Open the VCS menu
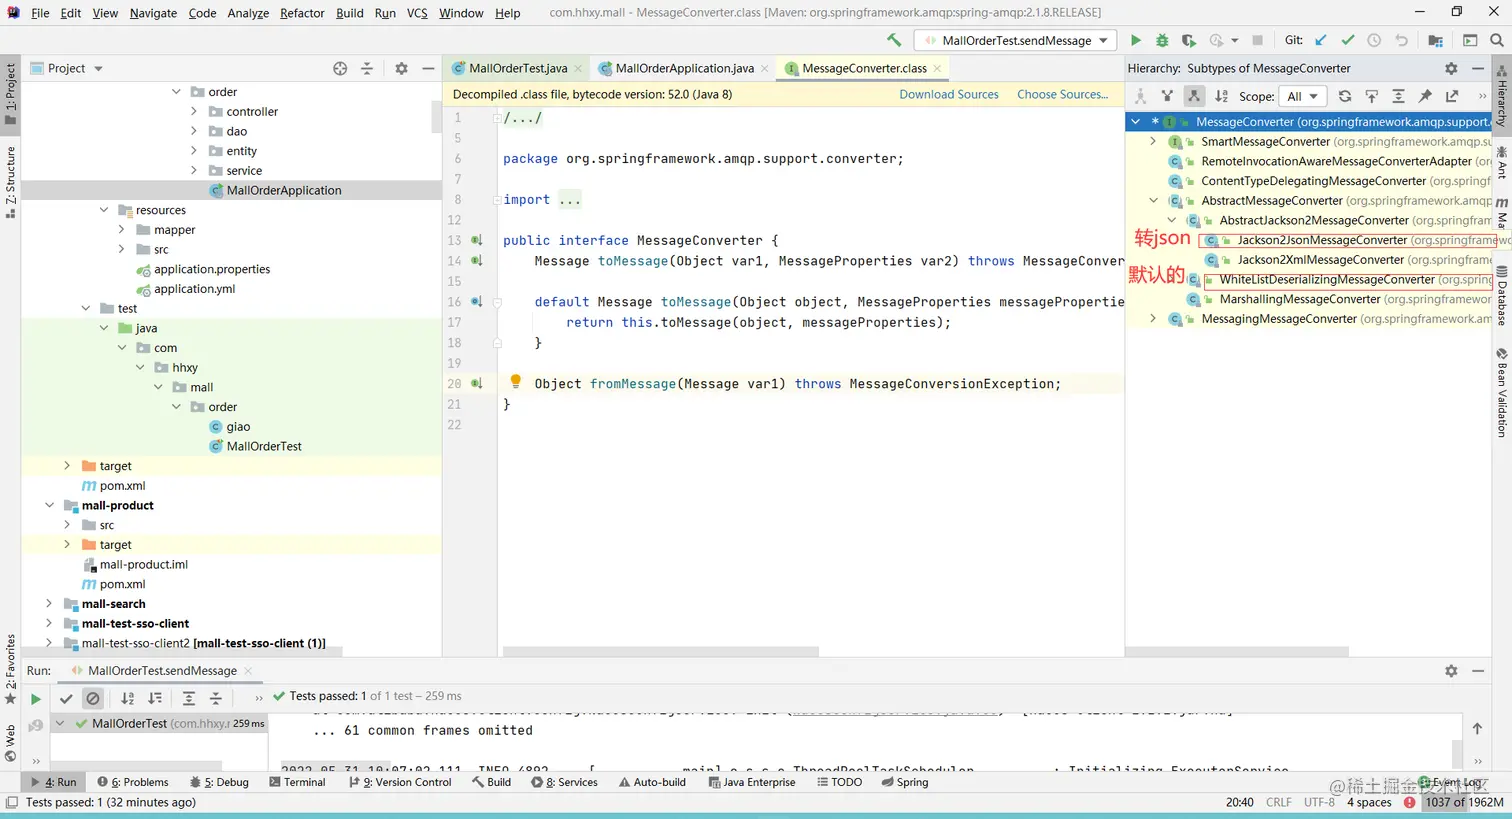1512x819 pixels. pos(417,13)
